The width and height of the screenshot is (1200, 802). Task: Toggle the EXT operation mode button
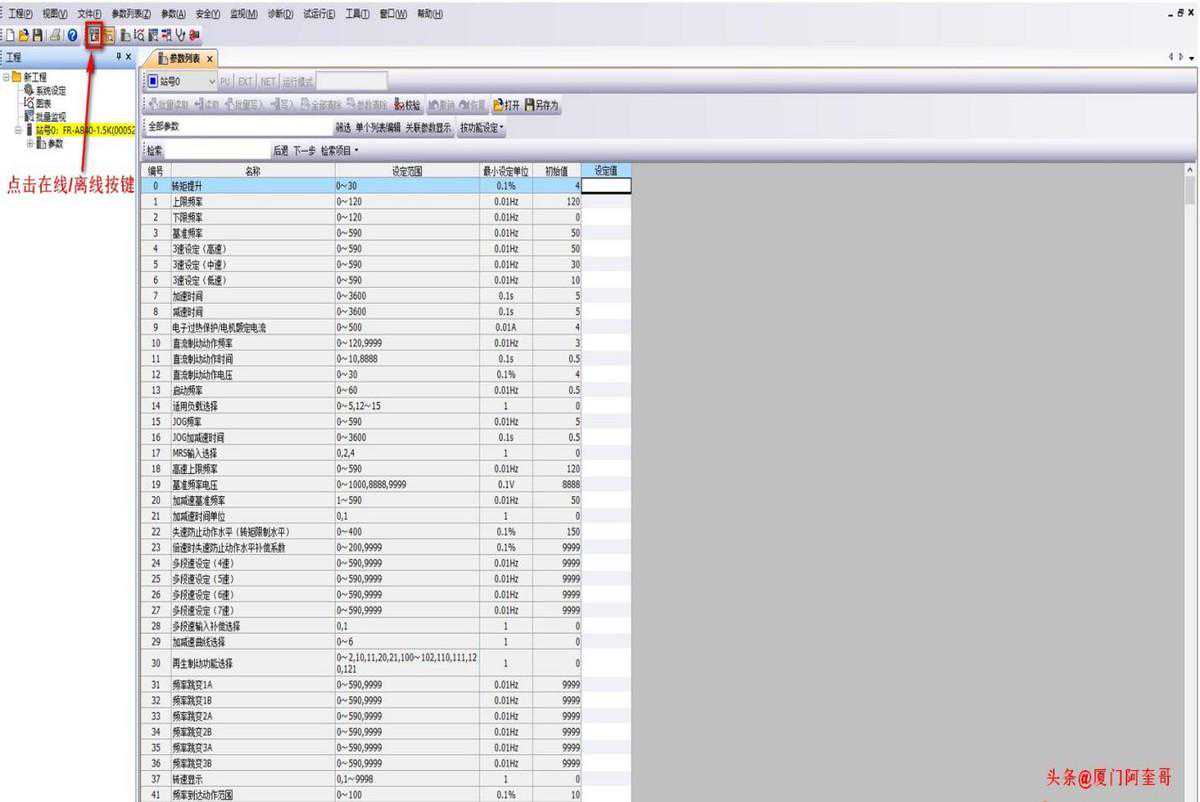(245, 81)
